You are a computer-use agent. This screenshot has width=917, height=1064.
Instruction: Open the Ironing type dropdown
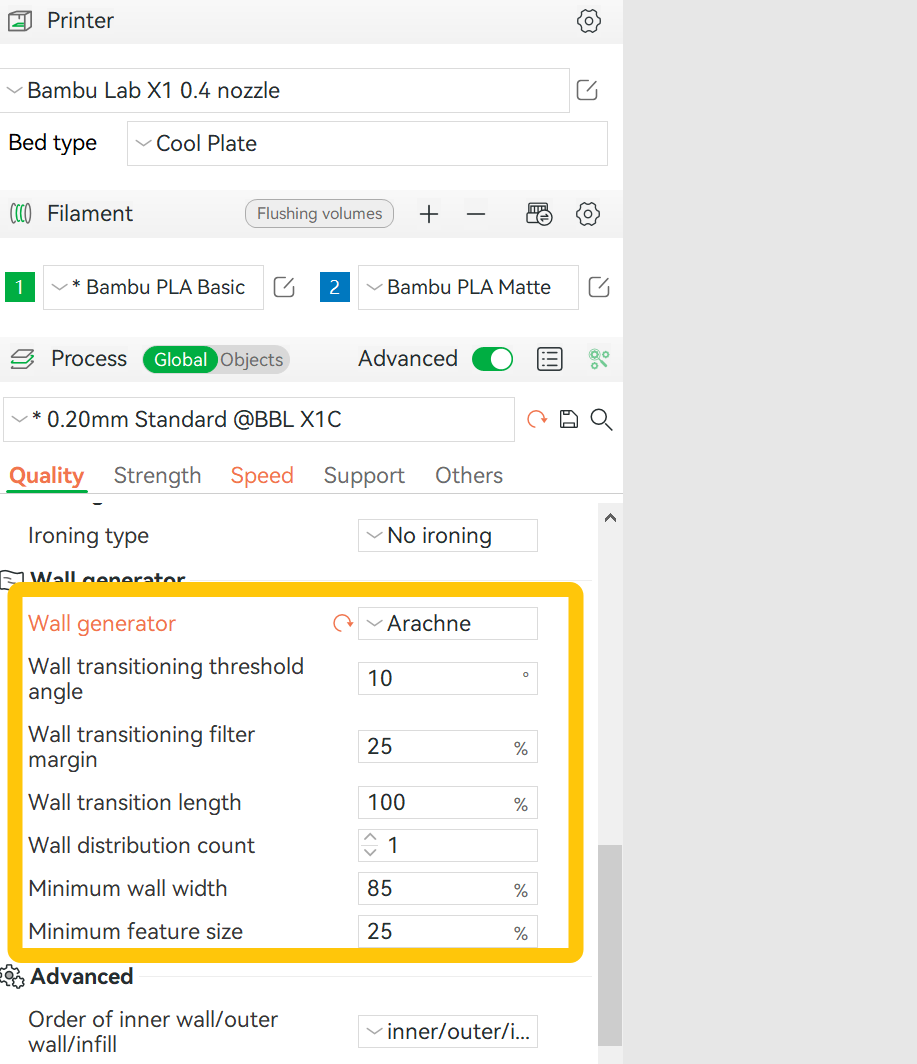point(447,535)
